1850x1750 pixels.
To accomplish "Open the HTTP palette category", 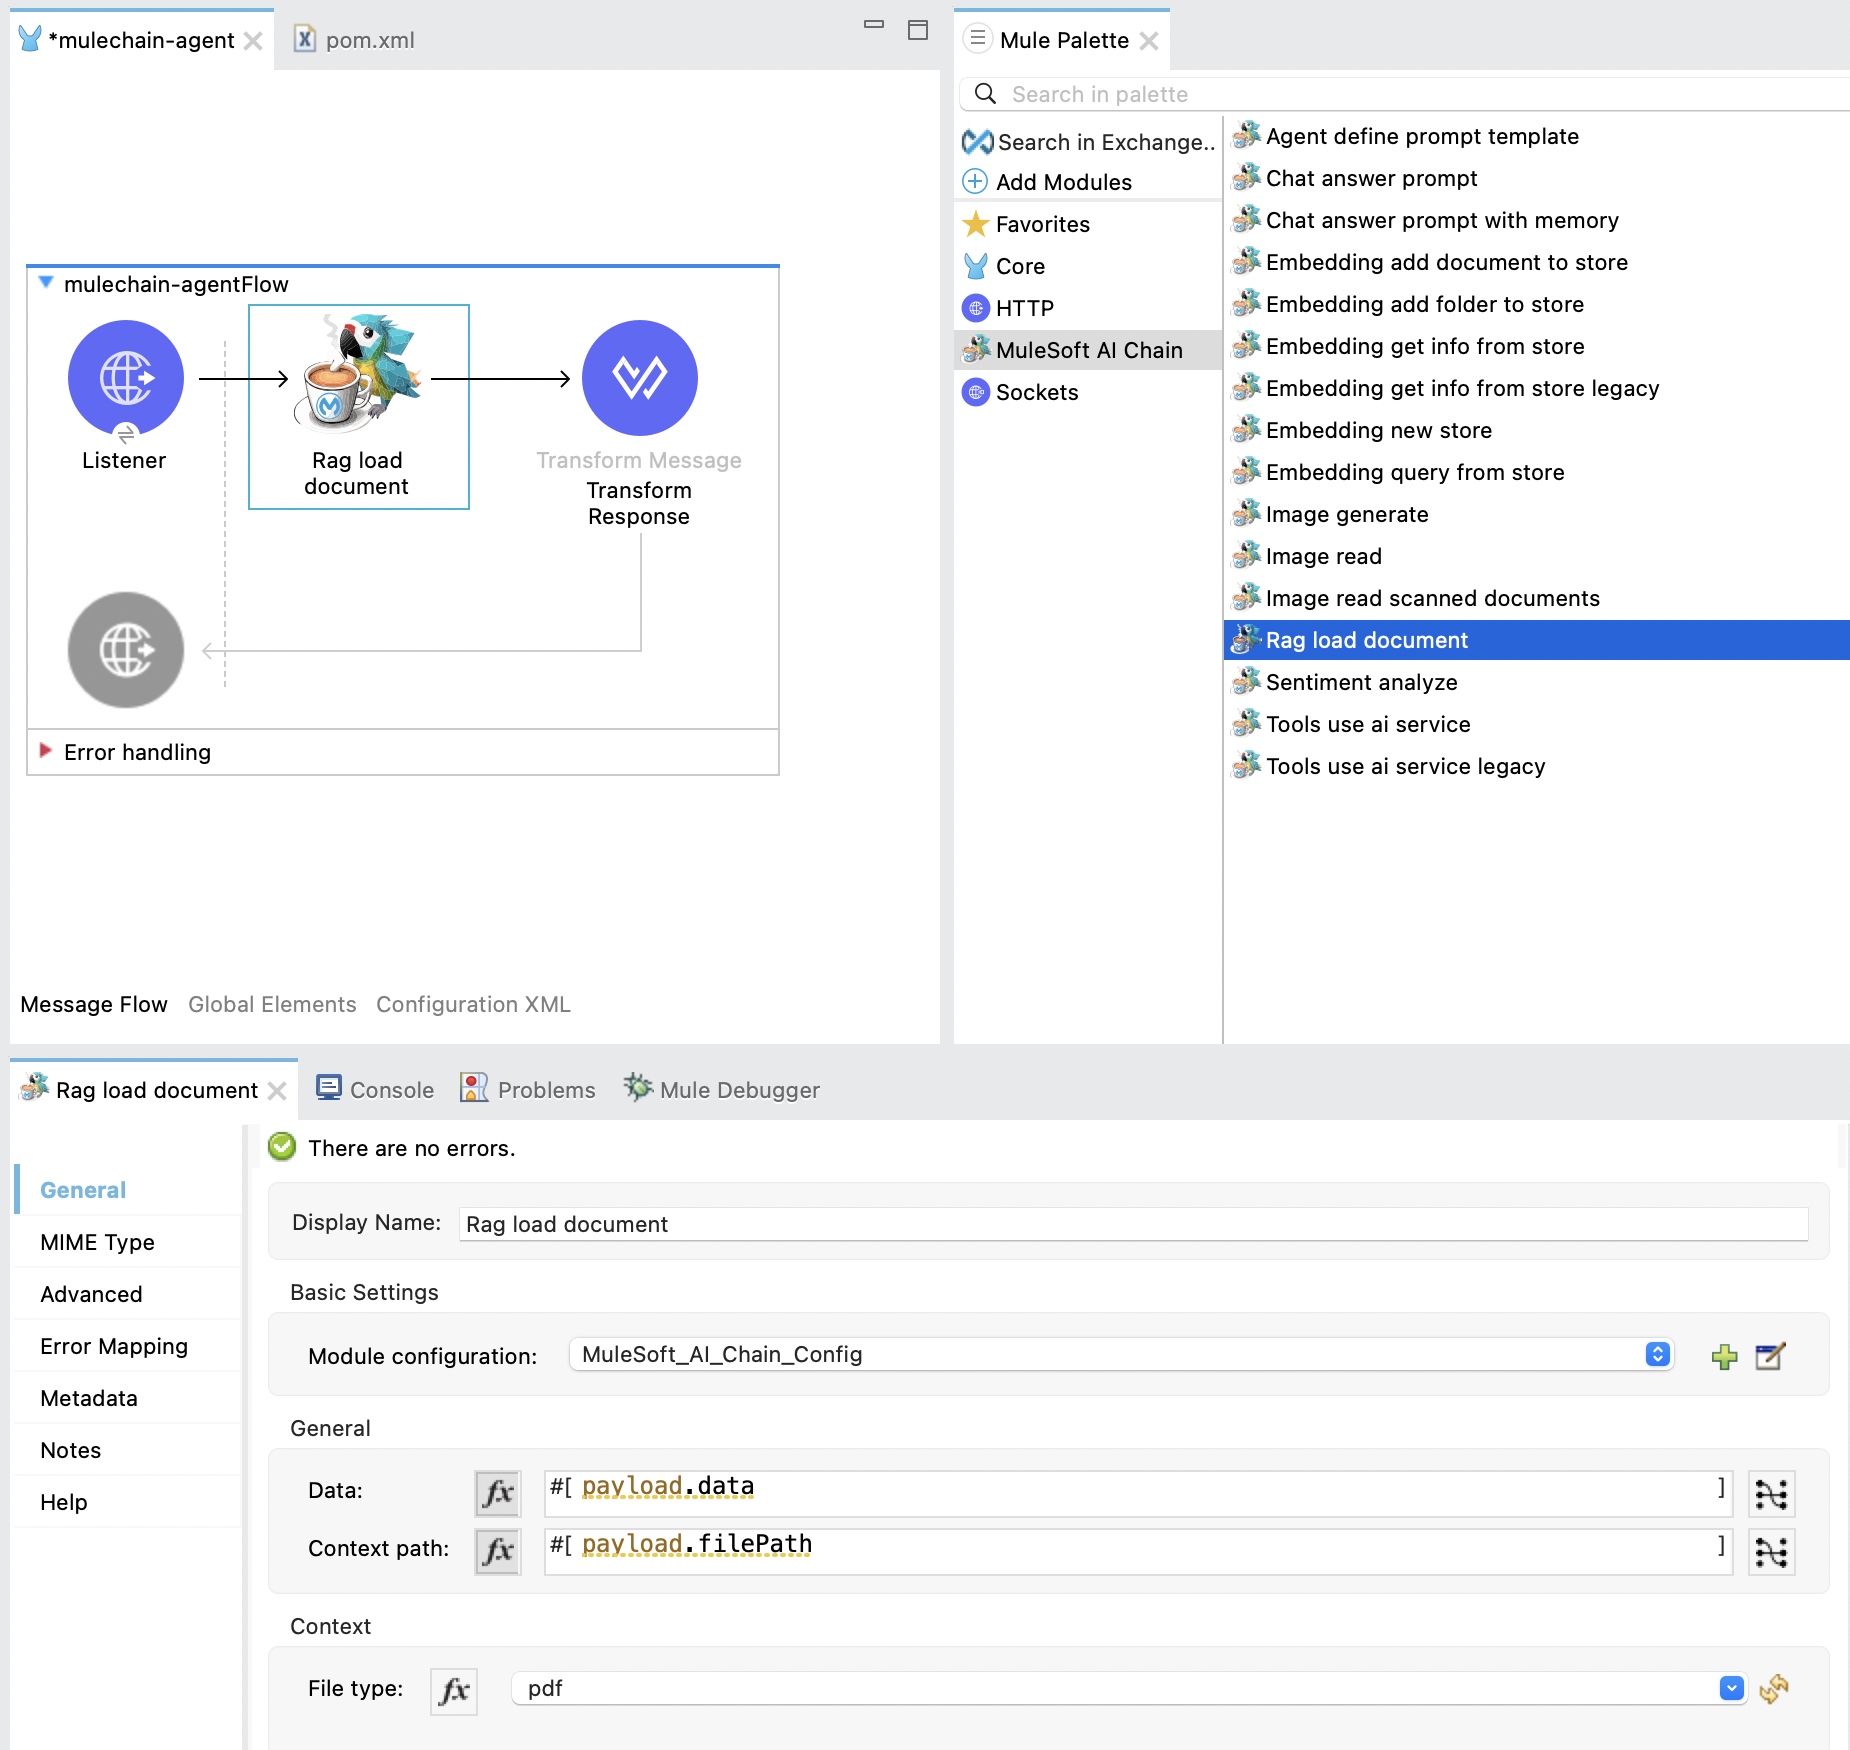I will (1008, 308).
